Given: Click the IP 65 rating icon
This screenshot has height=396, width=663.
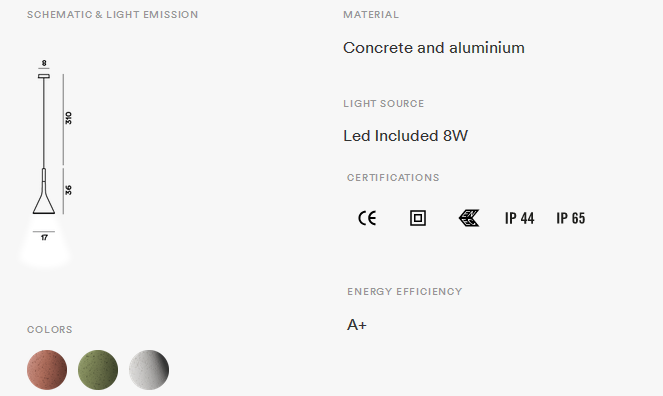Looking at the screenshot, I should 571,218.
